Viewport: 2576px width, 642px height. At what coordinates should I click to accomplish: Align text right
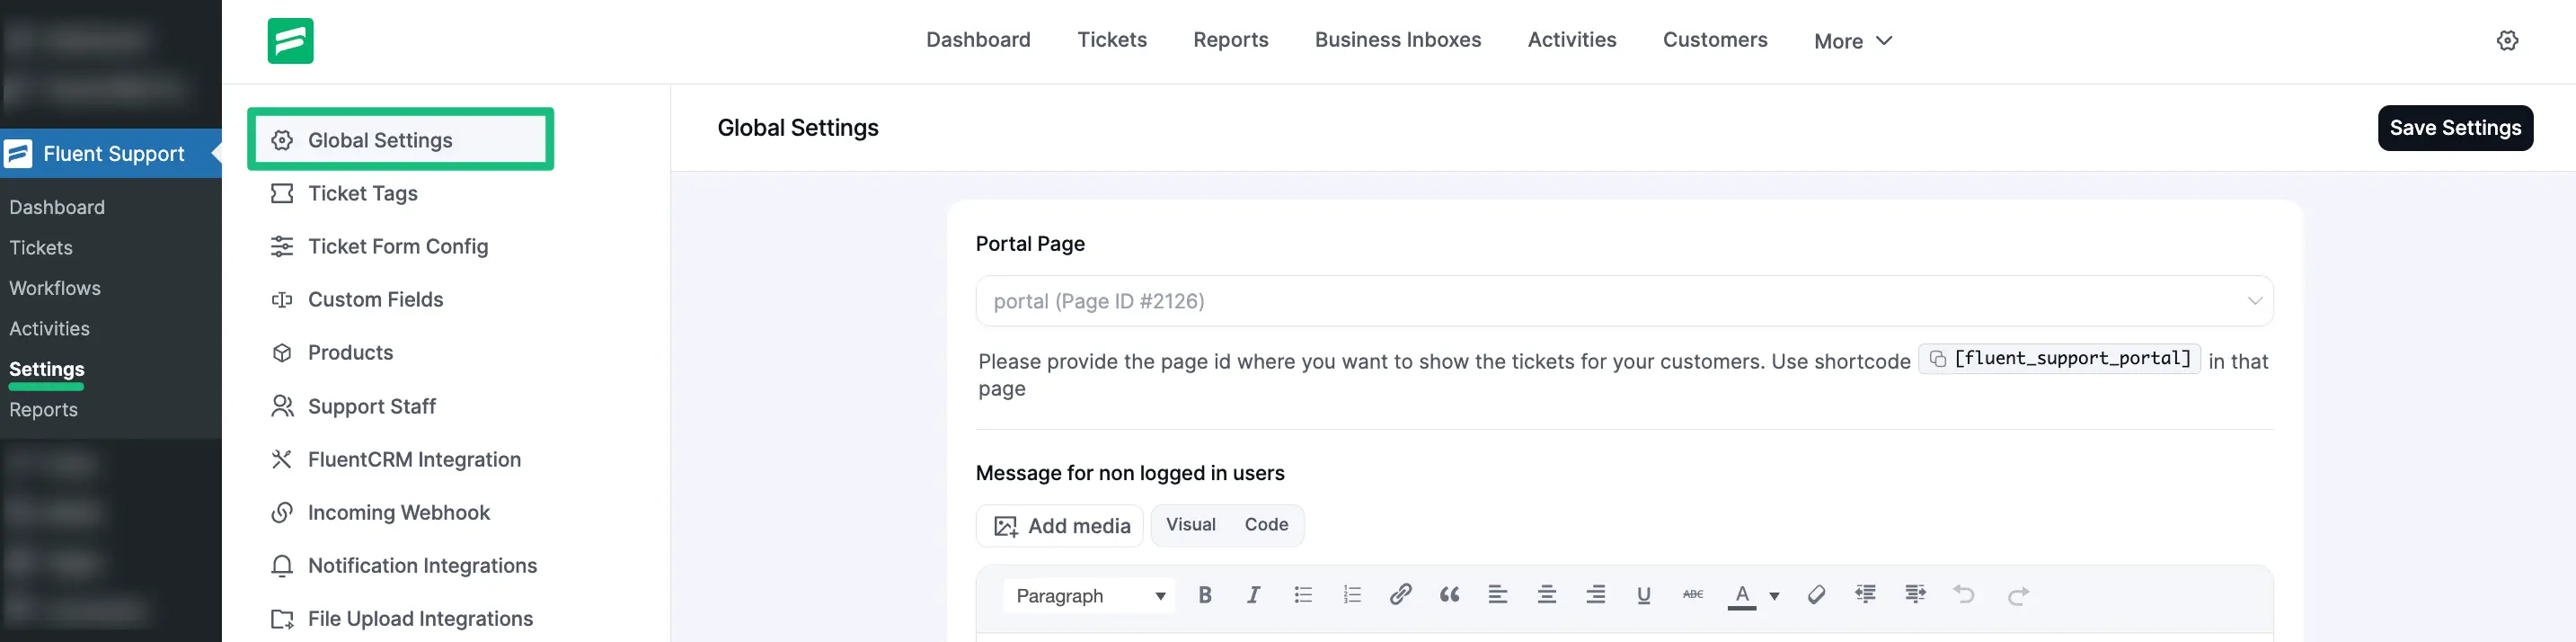tap(1595, 595)
